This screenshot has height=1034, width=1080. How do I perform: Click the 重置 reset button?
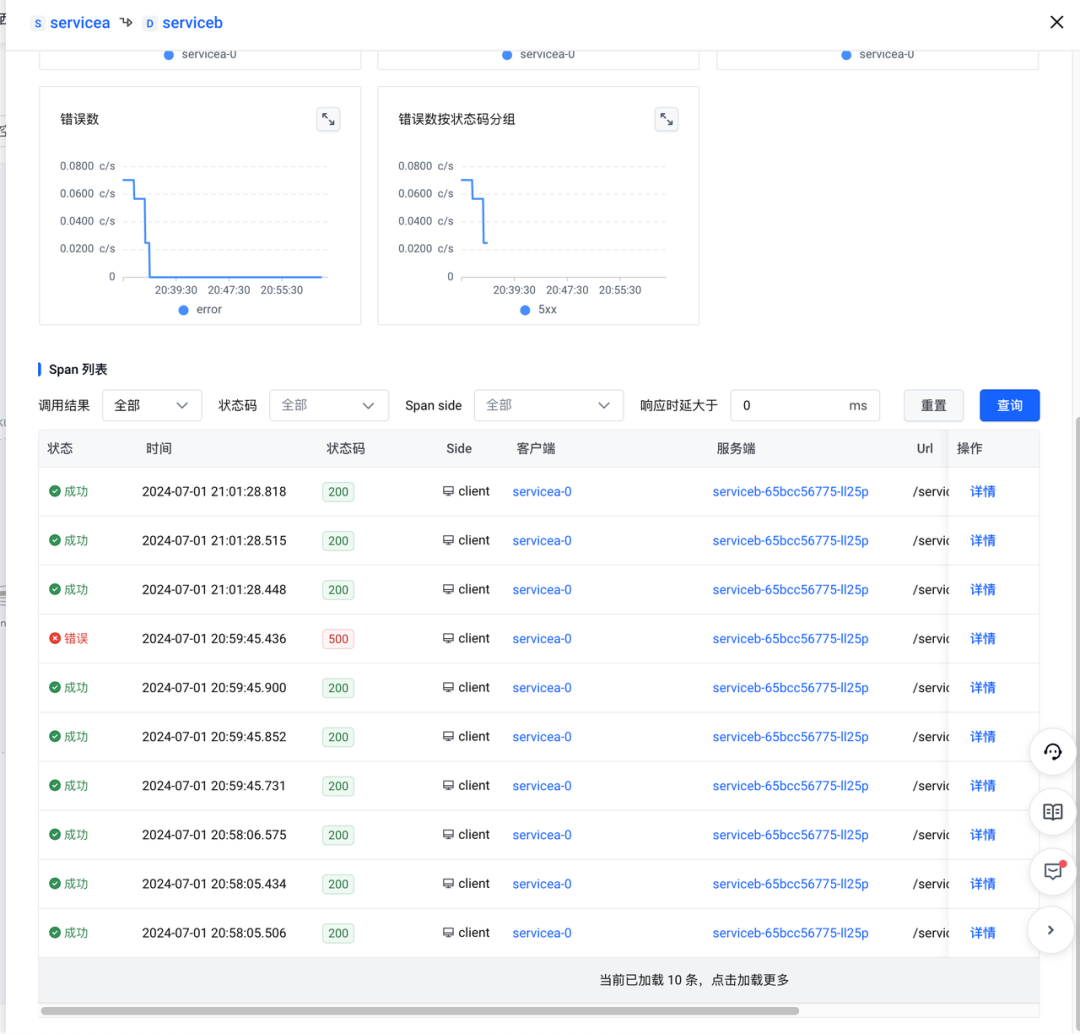pos(933,405)
